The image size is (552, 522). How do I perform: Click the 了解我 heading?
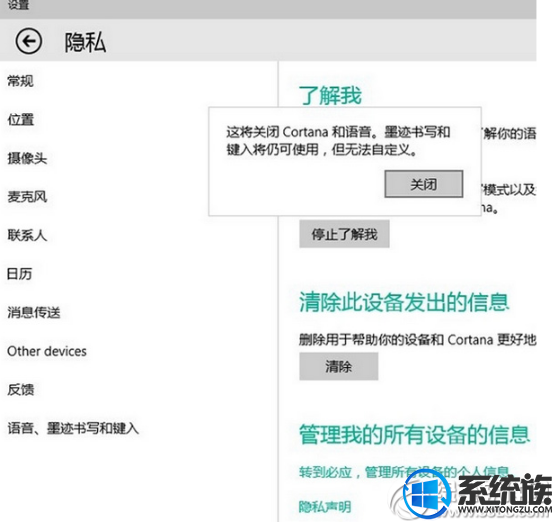330,95
